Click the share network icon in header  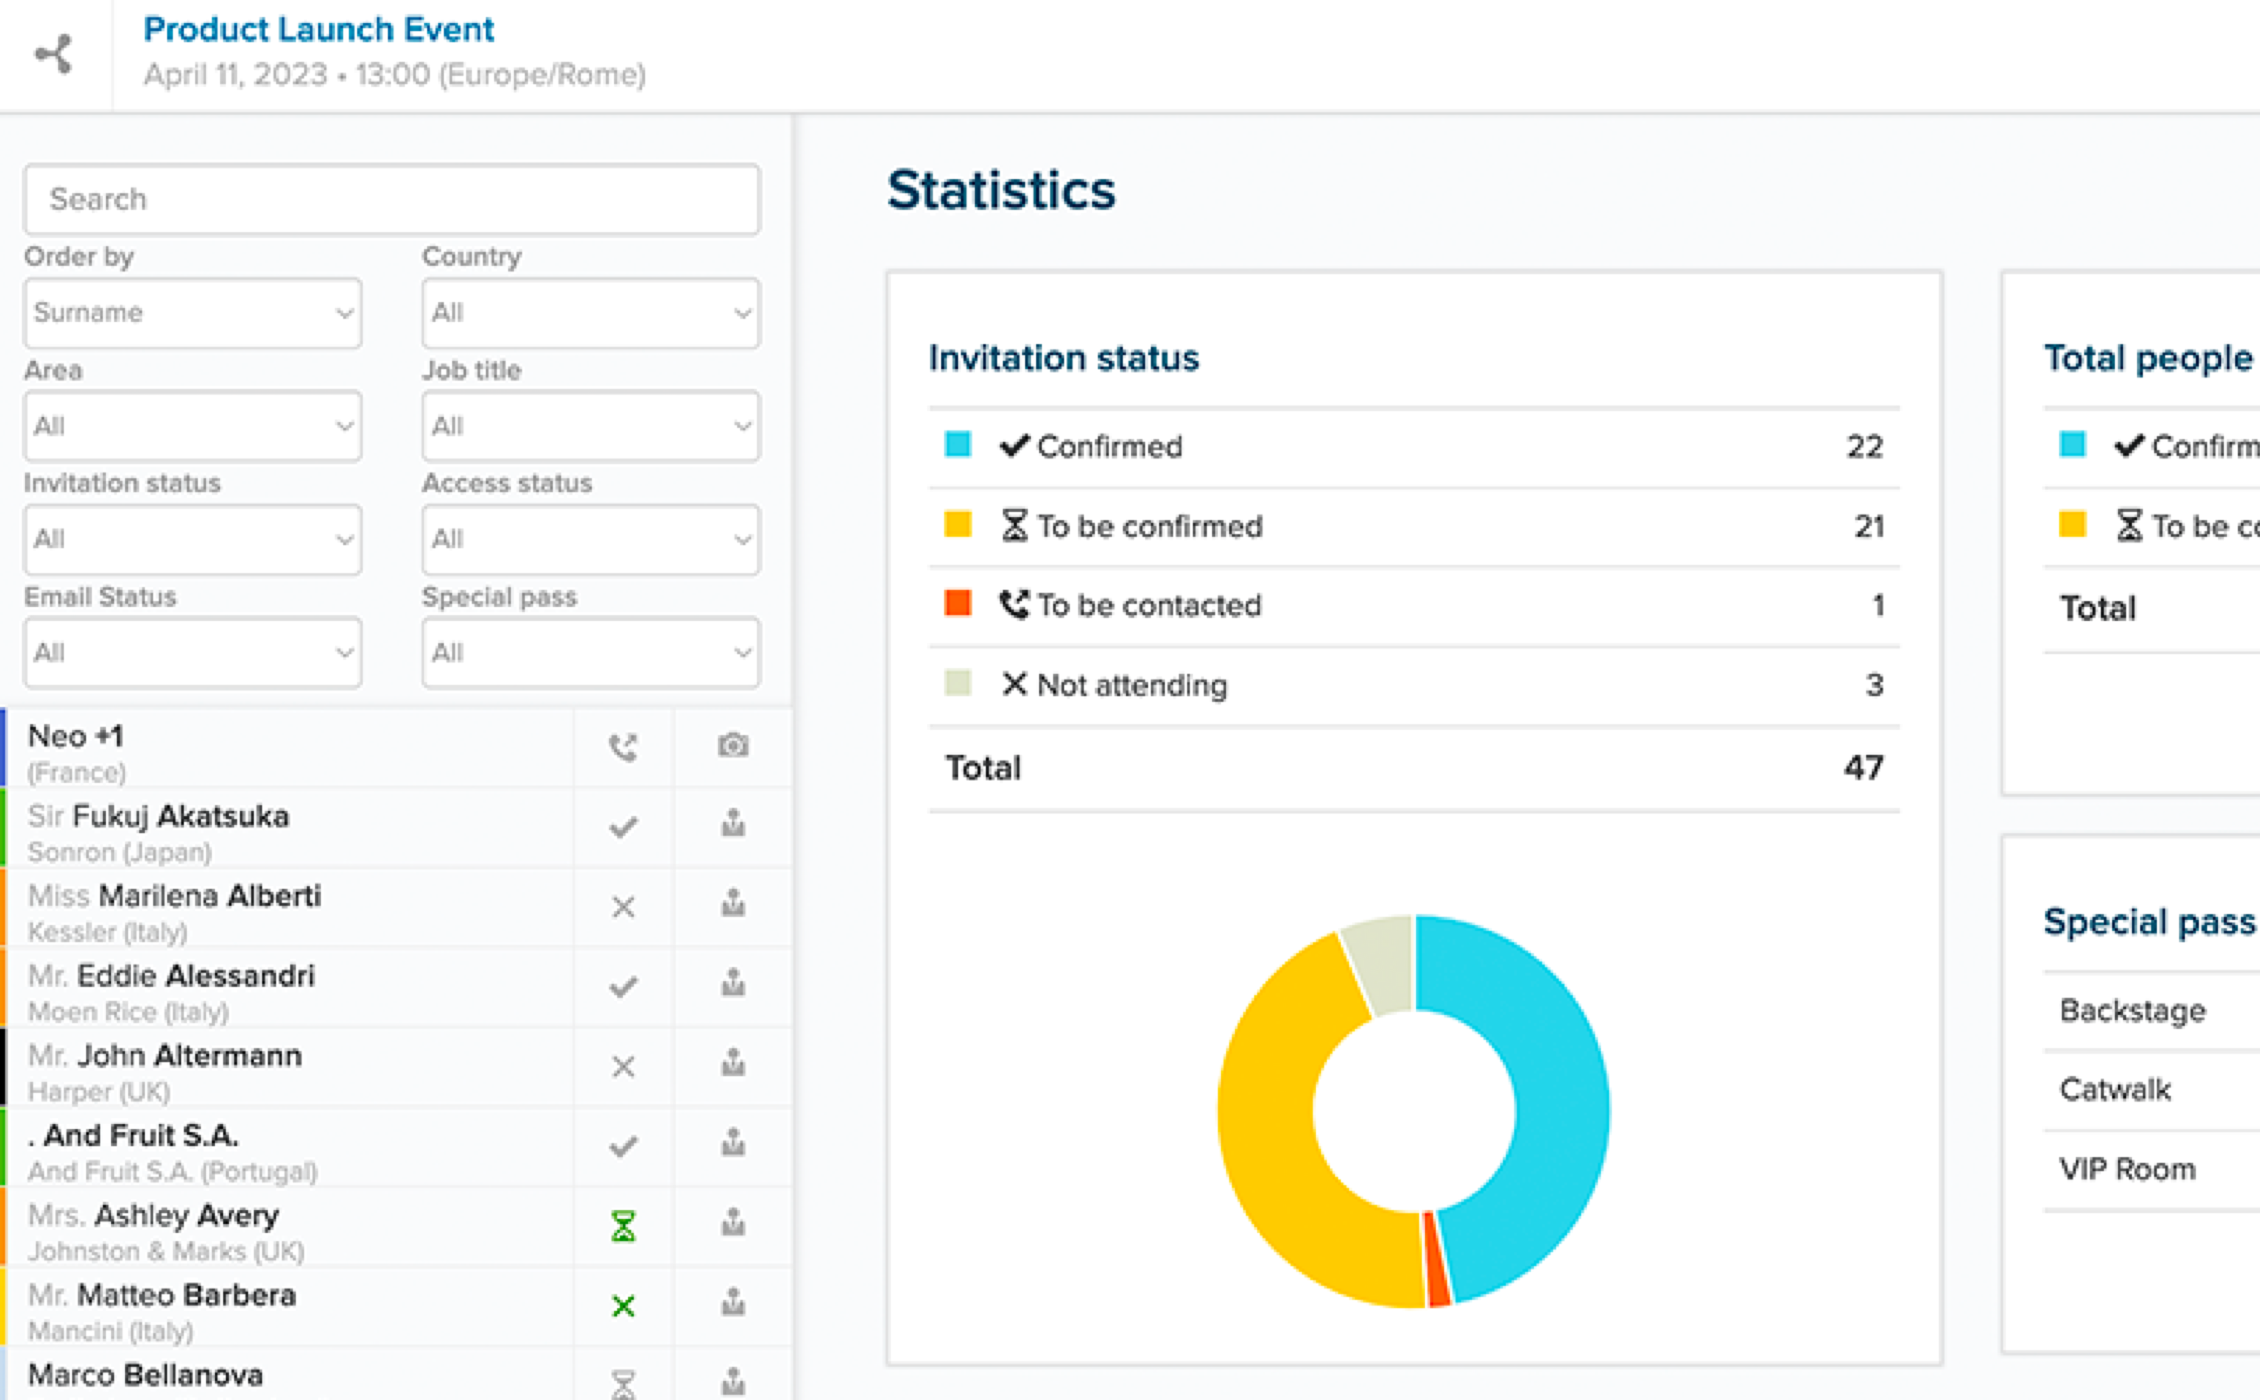[x=54, y=54]
